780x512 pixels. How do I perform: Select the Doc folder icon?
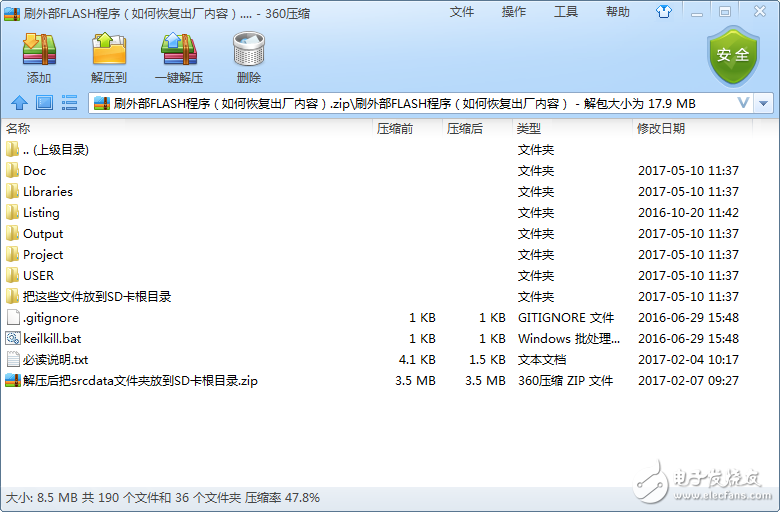[12, 171]
